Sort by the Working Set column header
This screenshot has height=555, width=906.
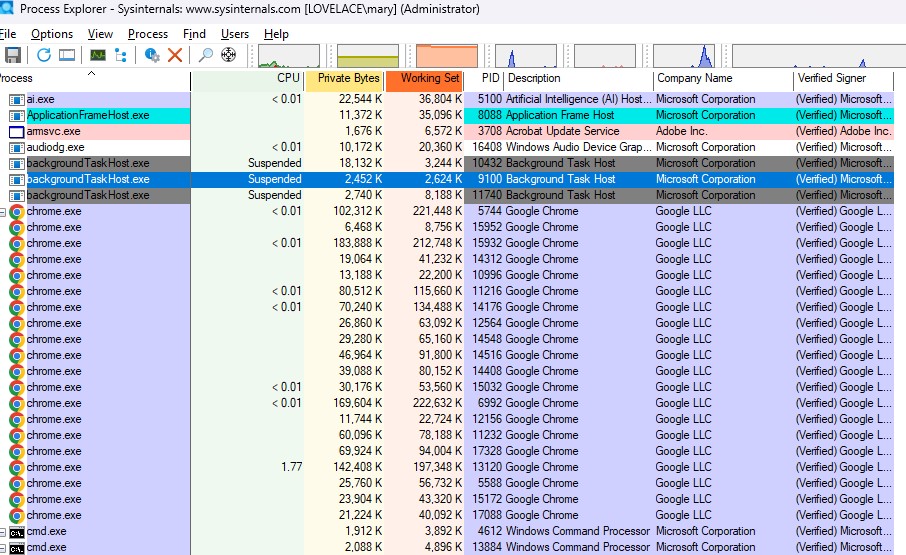[424, 79]
